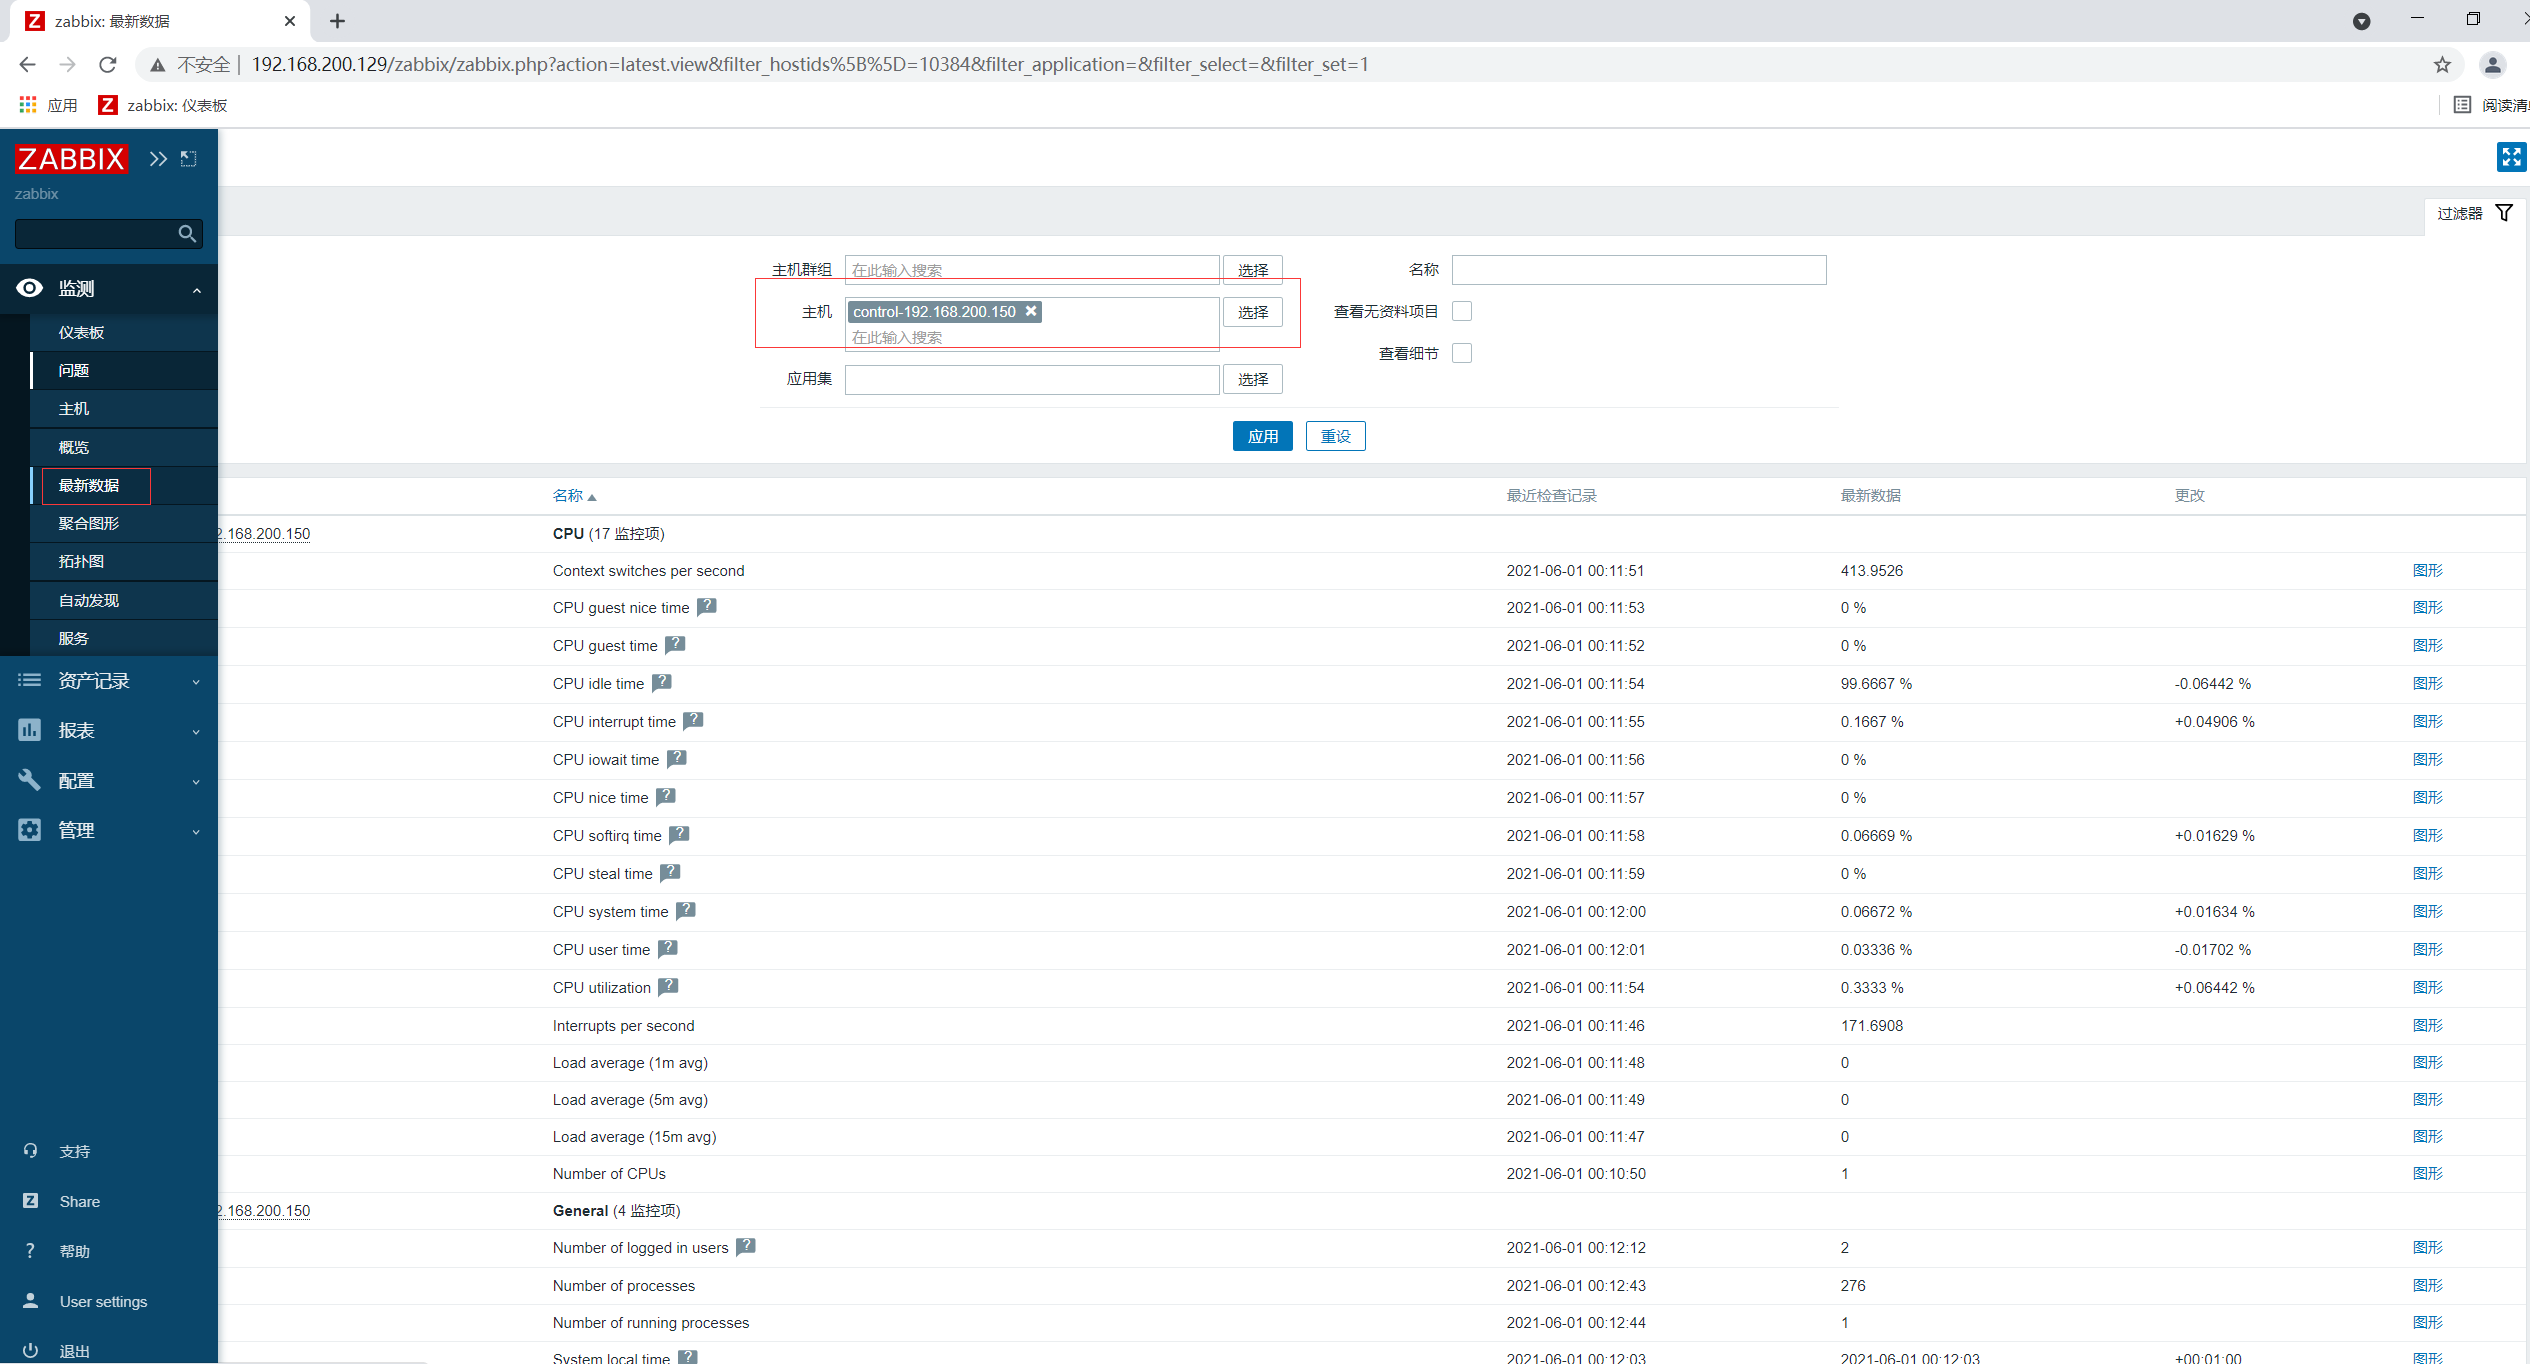
Task: Toggle the 查看细节 checkbox
Action: (1462, 353)
